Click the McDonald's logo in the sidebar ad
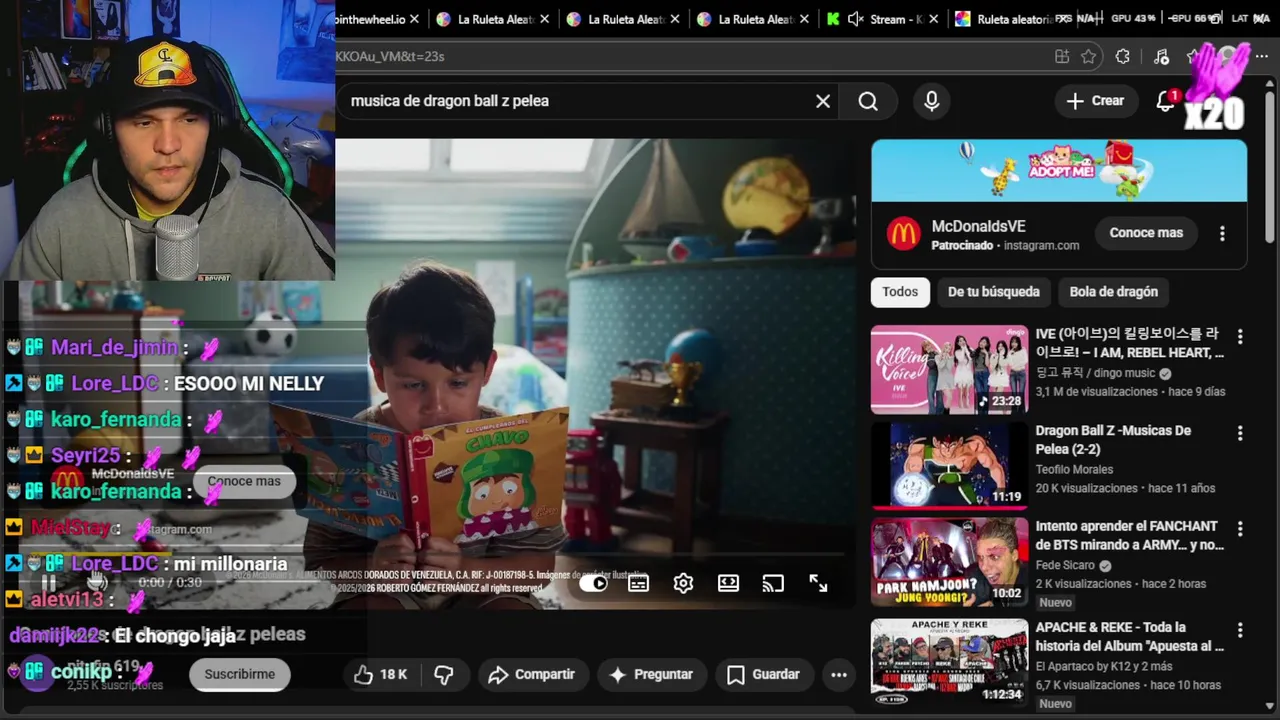 coord(903,234)
